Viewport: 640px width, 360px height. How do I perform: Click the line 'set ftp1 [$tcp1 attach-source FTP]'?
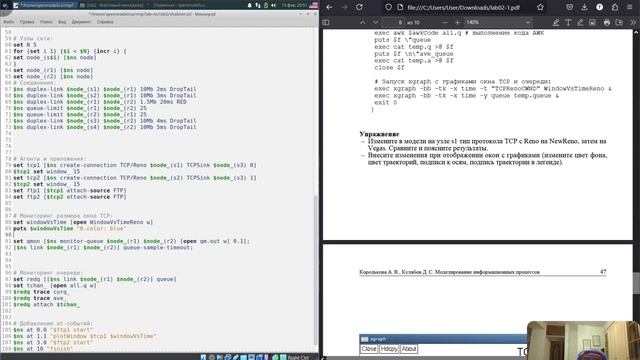(70, 191)
